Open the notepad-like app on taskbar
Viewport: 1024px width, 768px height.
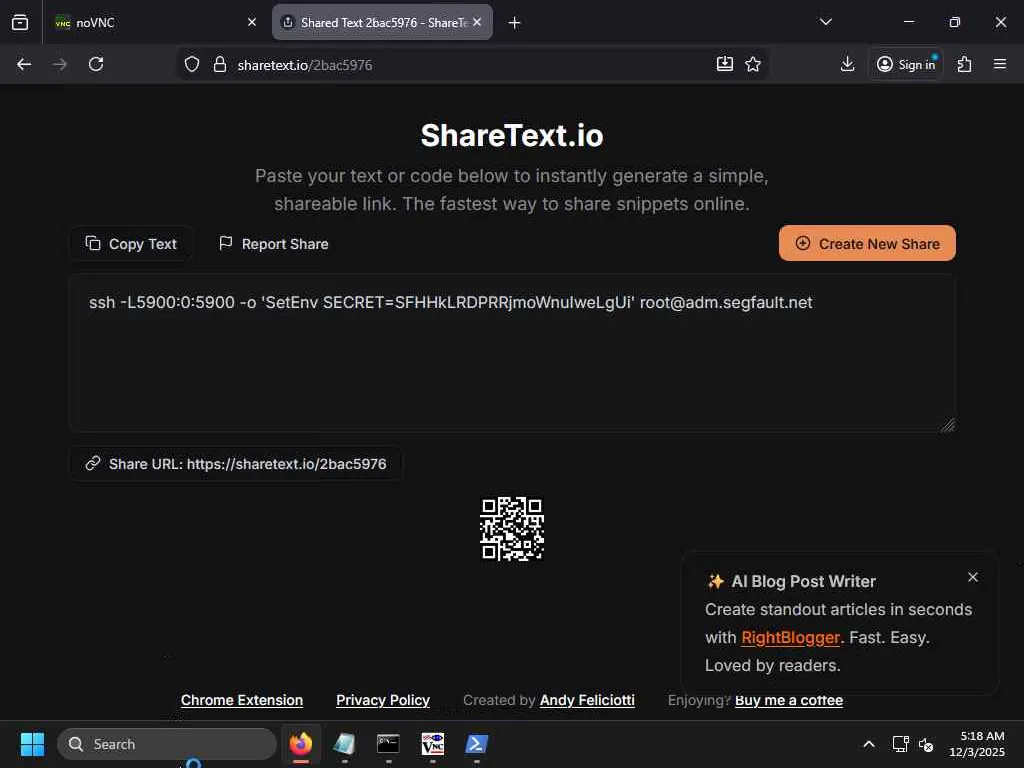point(344,744)
